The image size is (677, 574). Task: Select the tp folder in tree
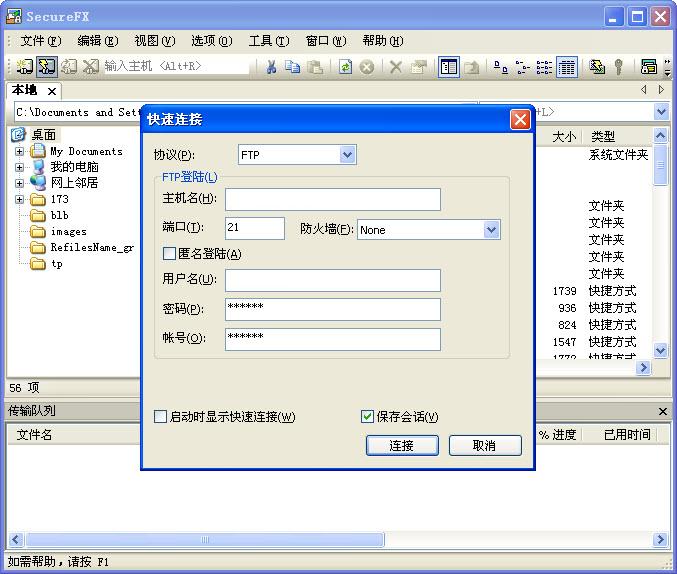coord(57,263)
